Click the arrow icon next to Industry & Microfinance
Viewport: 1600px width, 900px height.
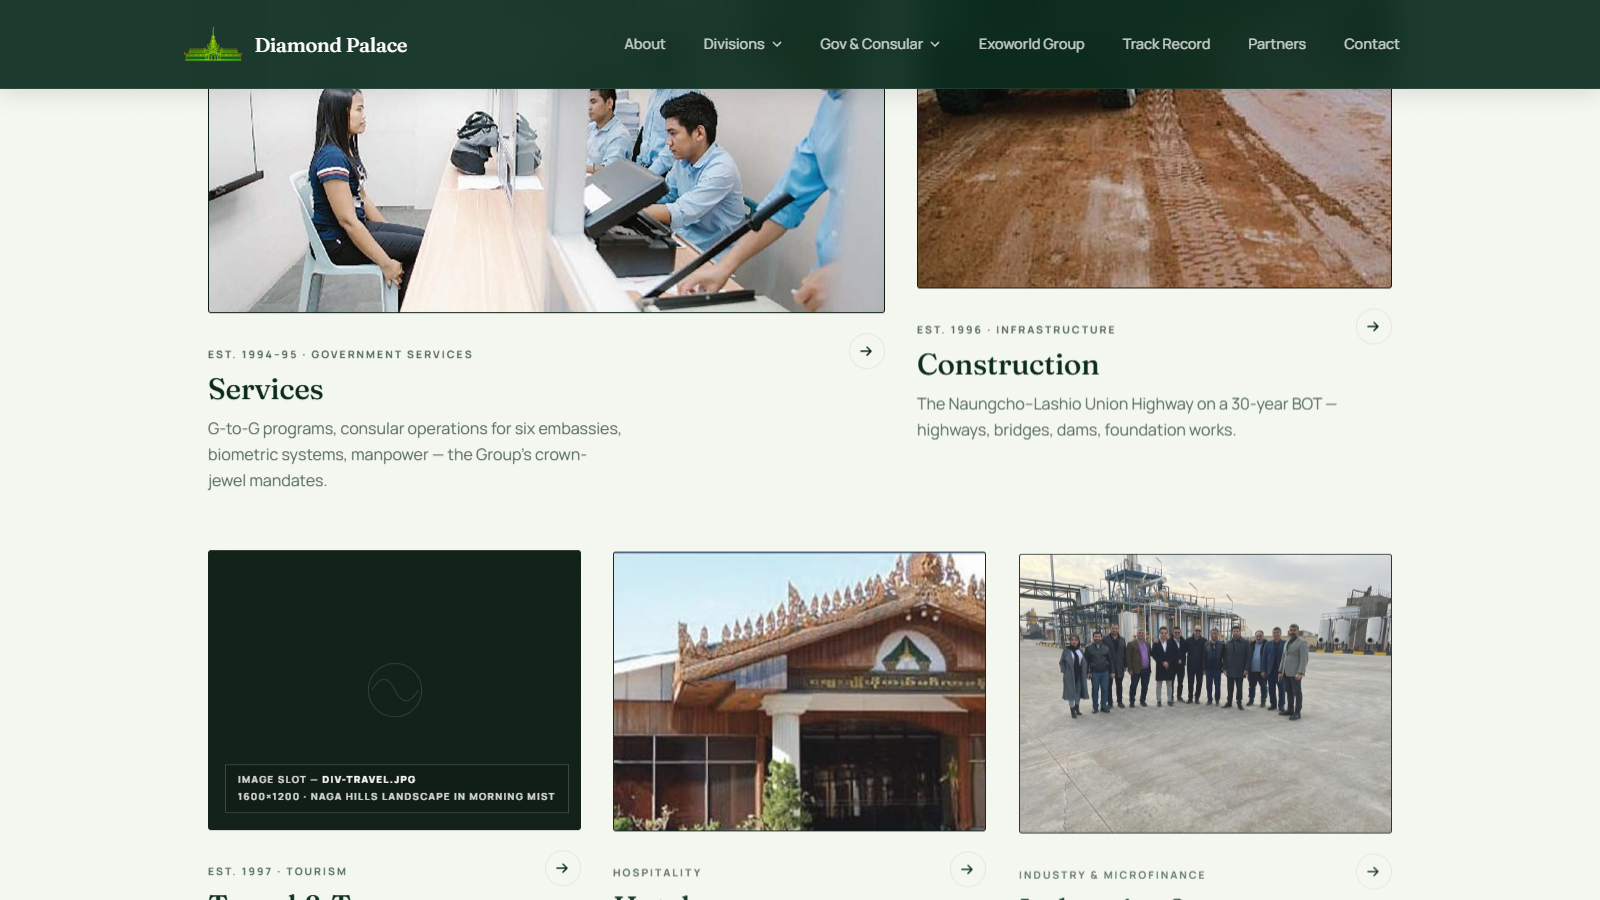coord(1373,871)
